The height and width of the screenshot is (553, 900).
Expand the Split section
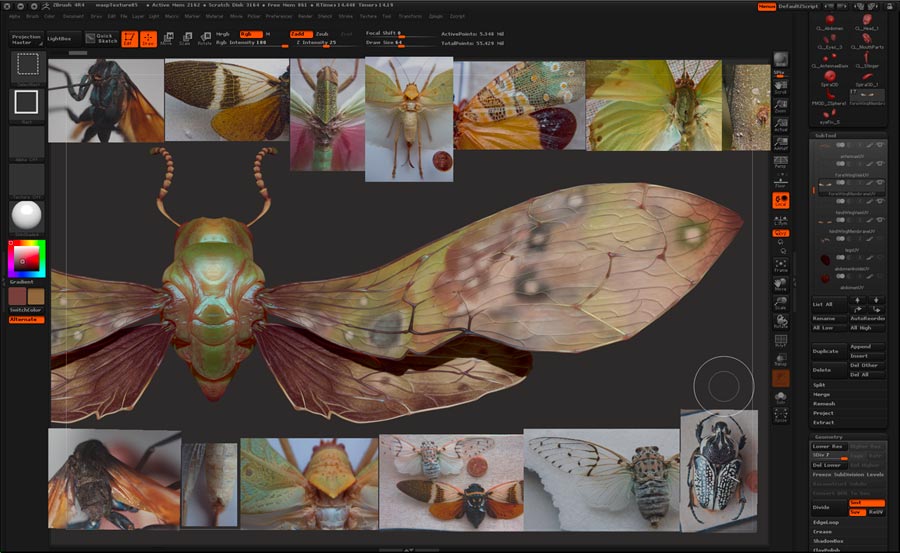[x=819, y=385]
